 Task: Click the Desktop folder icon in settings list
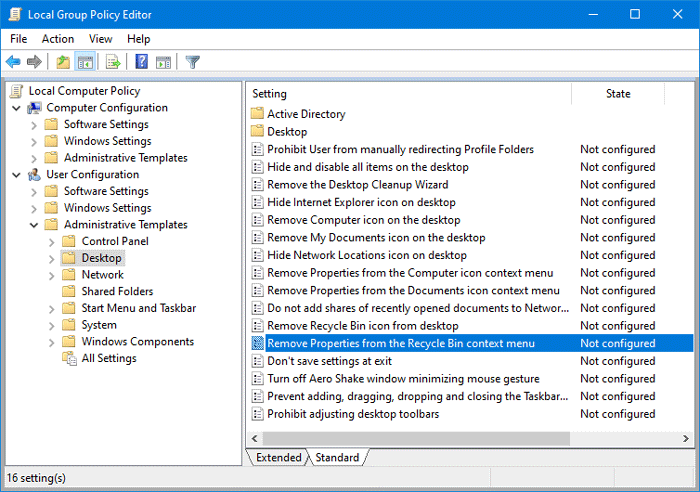tap(257, 131)
